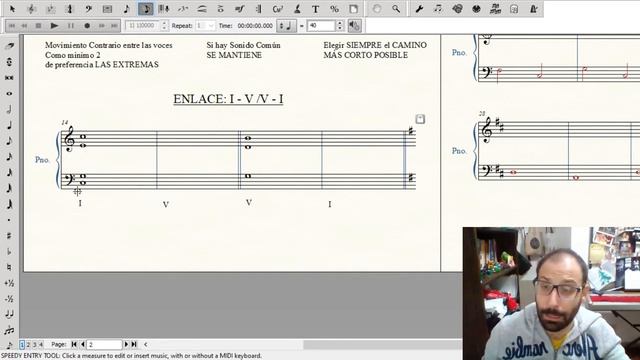The height and width of the screenshot is (360, 640).
Task: Skip to the end in playback controls
Action: click(x=114, y=26)
